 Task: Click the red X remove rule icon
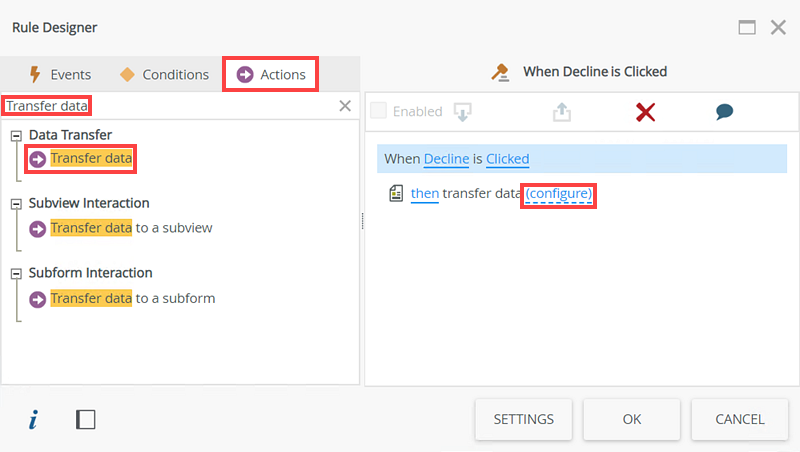646,112
